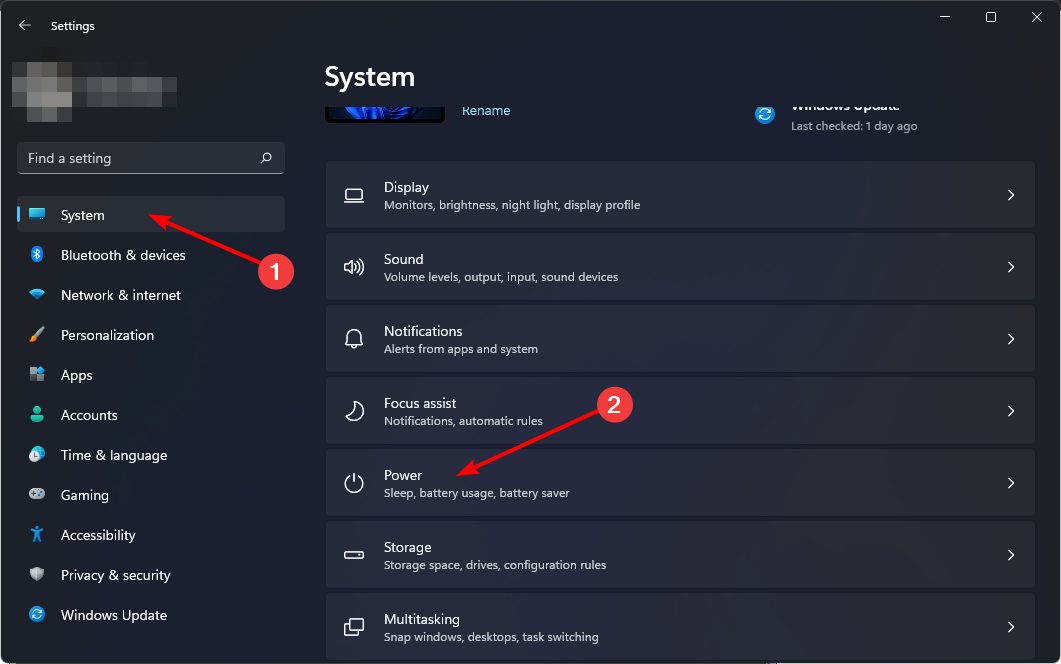Click the Display laptop icon
The width and height of the screenshot is (1061, 664).
(x=354, y=196)
